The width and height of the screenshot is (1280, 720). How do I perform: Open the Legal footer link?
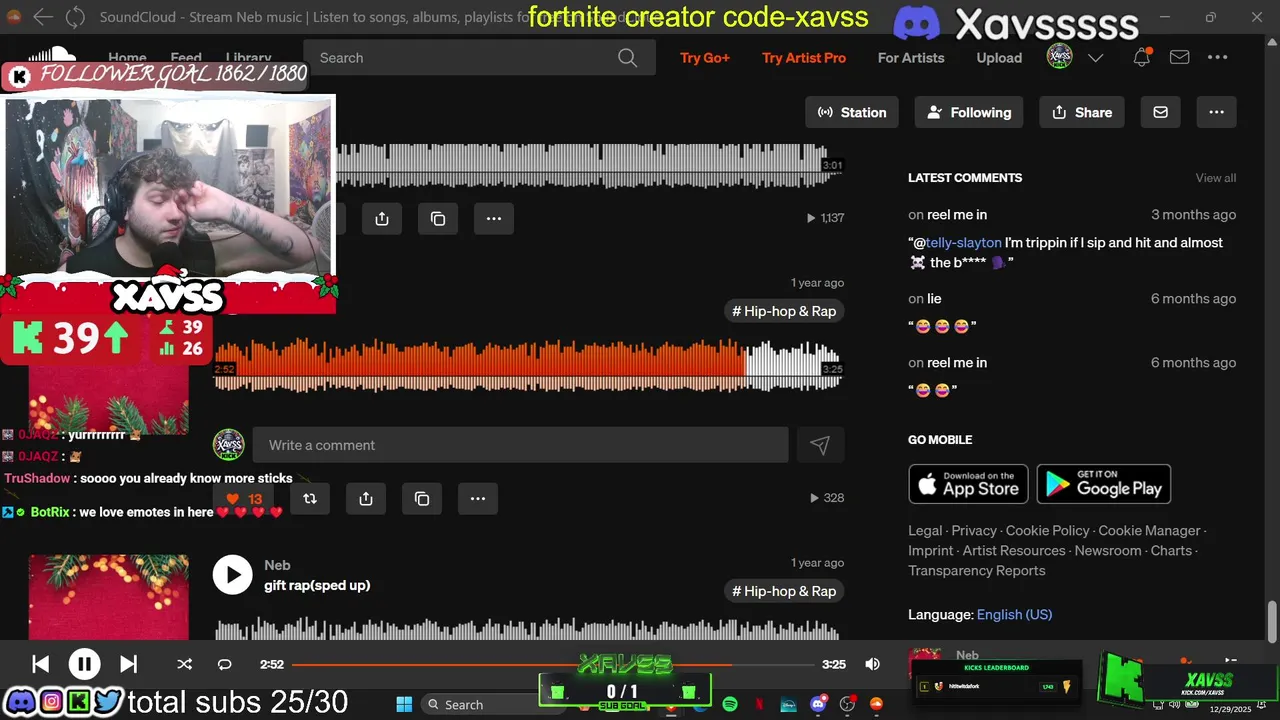point(925,531)
